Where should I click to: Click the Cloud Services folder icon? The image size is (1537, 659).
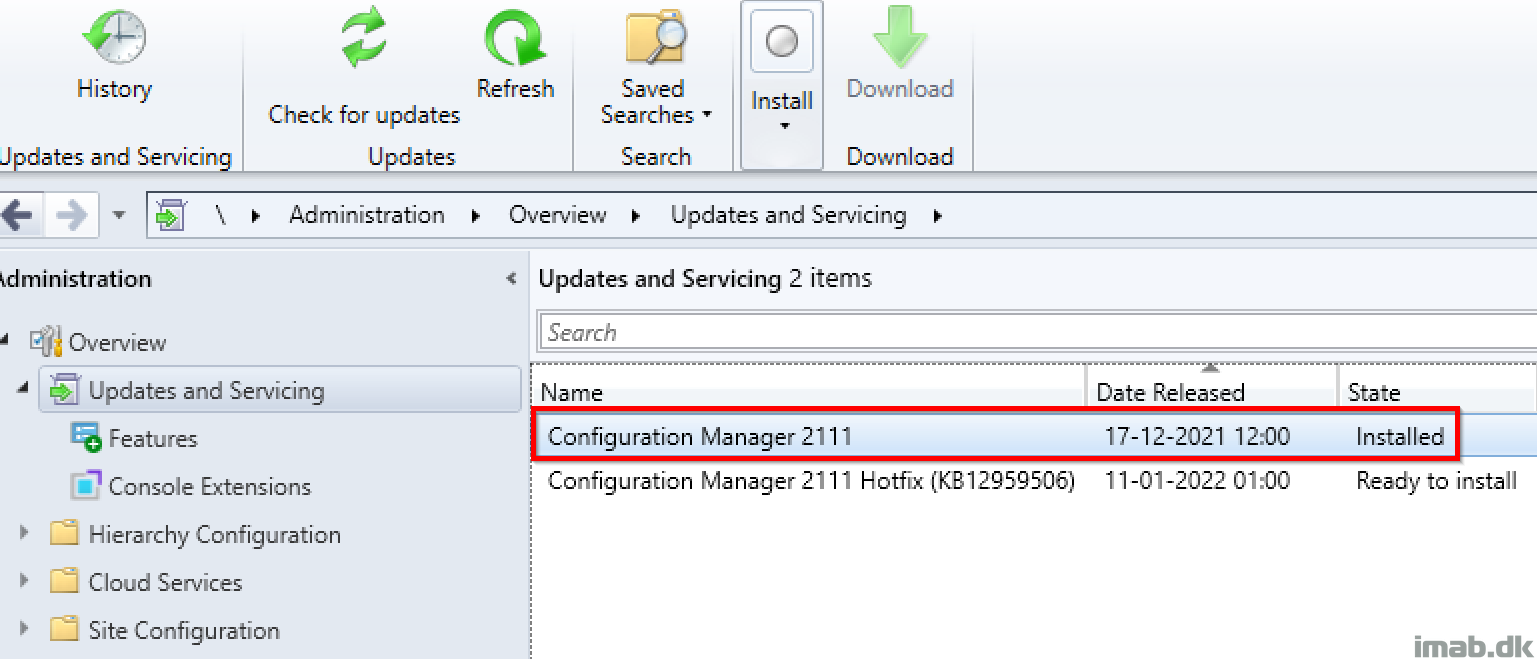click(64, 581)
